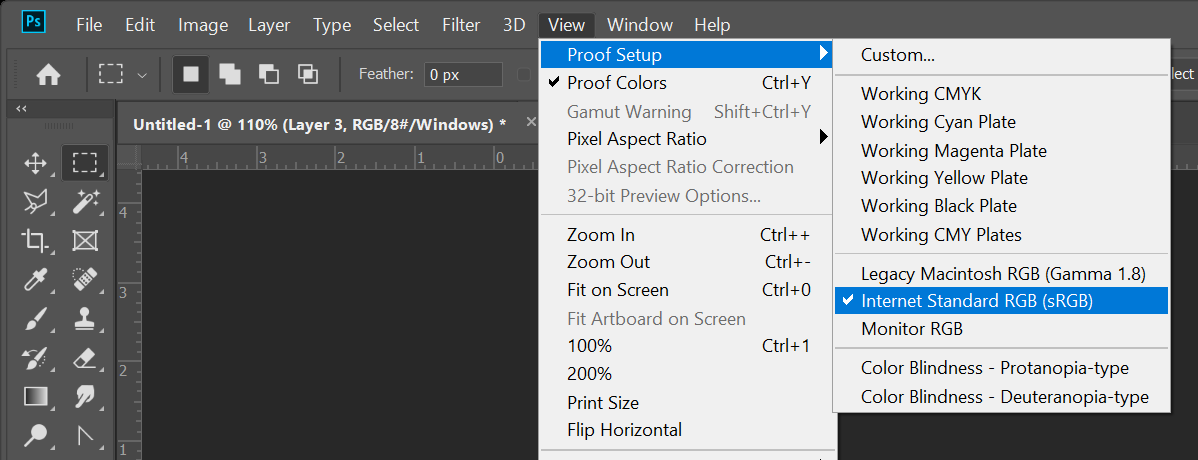This screenshot has width=1198, height=460.
Task: Select the Move tool
Action: pos(36,163)
